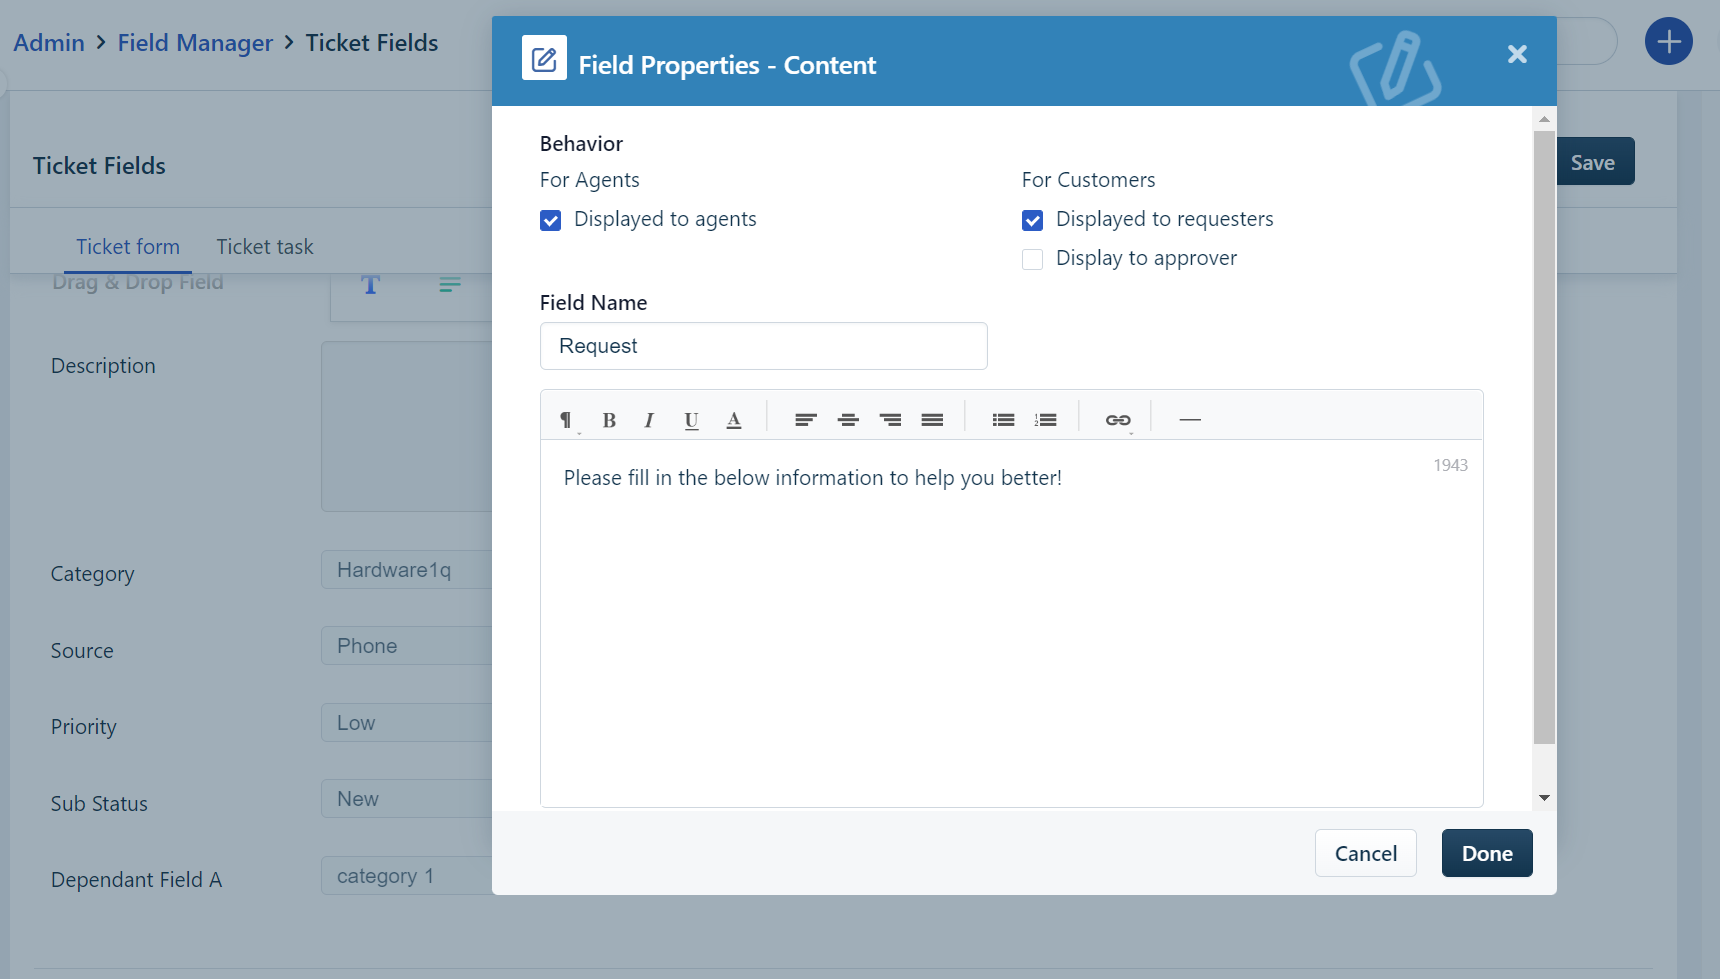Select the paragraph lines field icon
The width and height of the screenshot is (1720, 979).
[x=450, y=285]
